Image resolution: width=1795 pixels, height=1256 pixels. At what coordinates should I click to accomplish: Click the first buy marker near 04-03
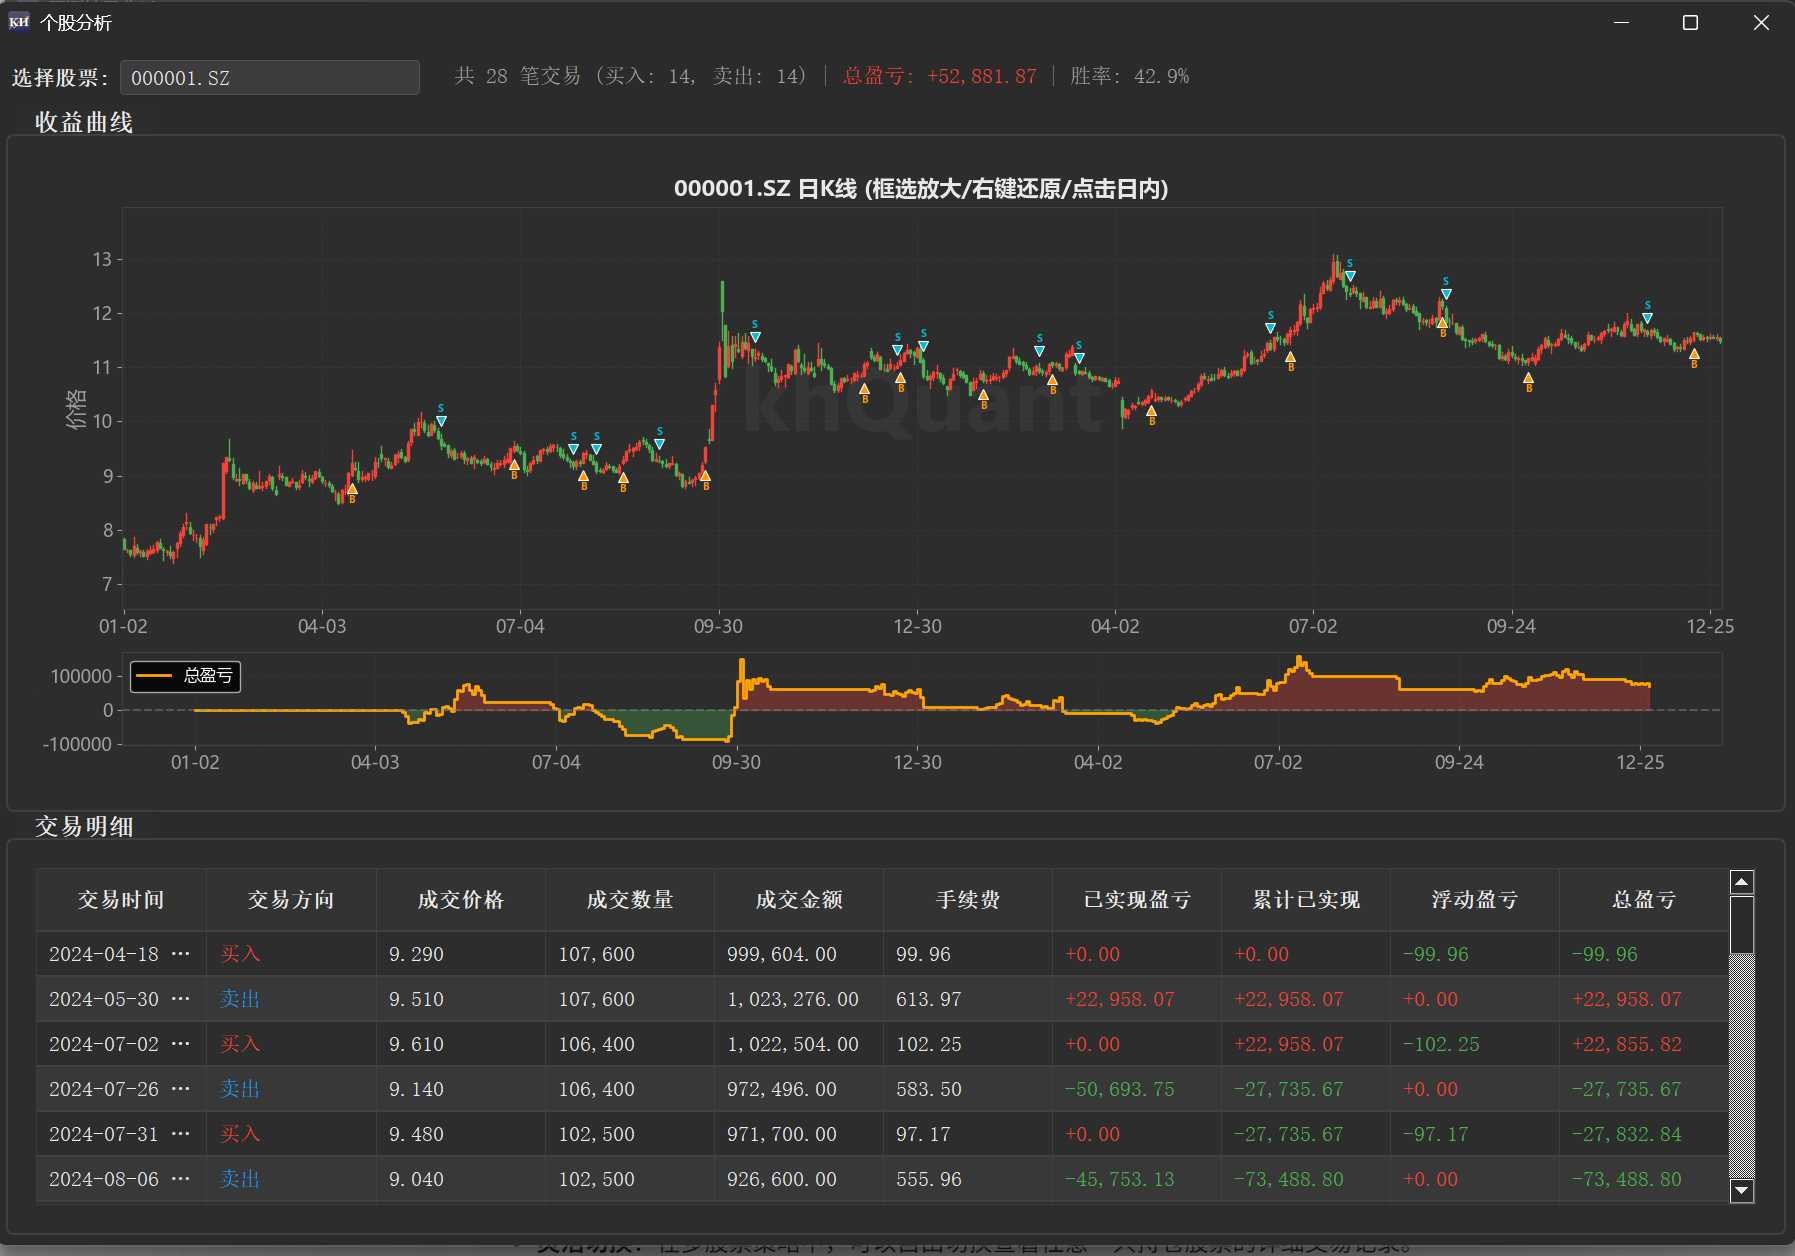[352, 489]
